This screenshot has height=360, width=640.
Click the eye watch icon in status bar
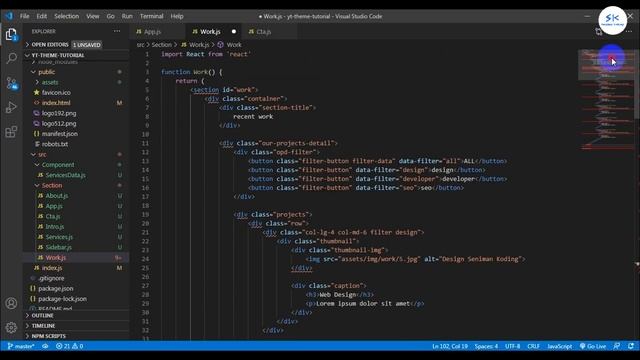click(45, 346)
